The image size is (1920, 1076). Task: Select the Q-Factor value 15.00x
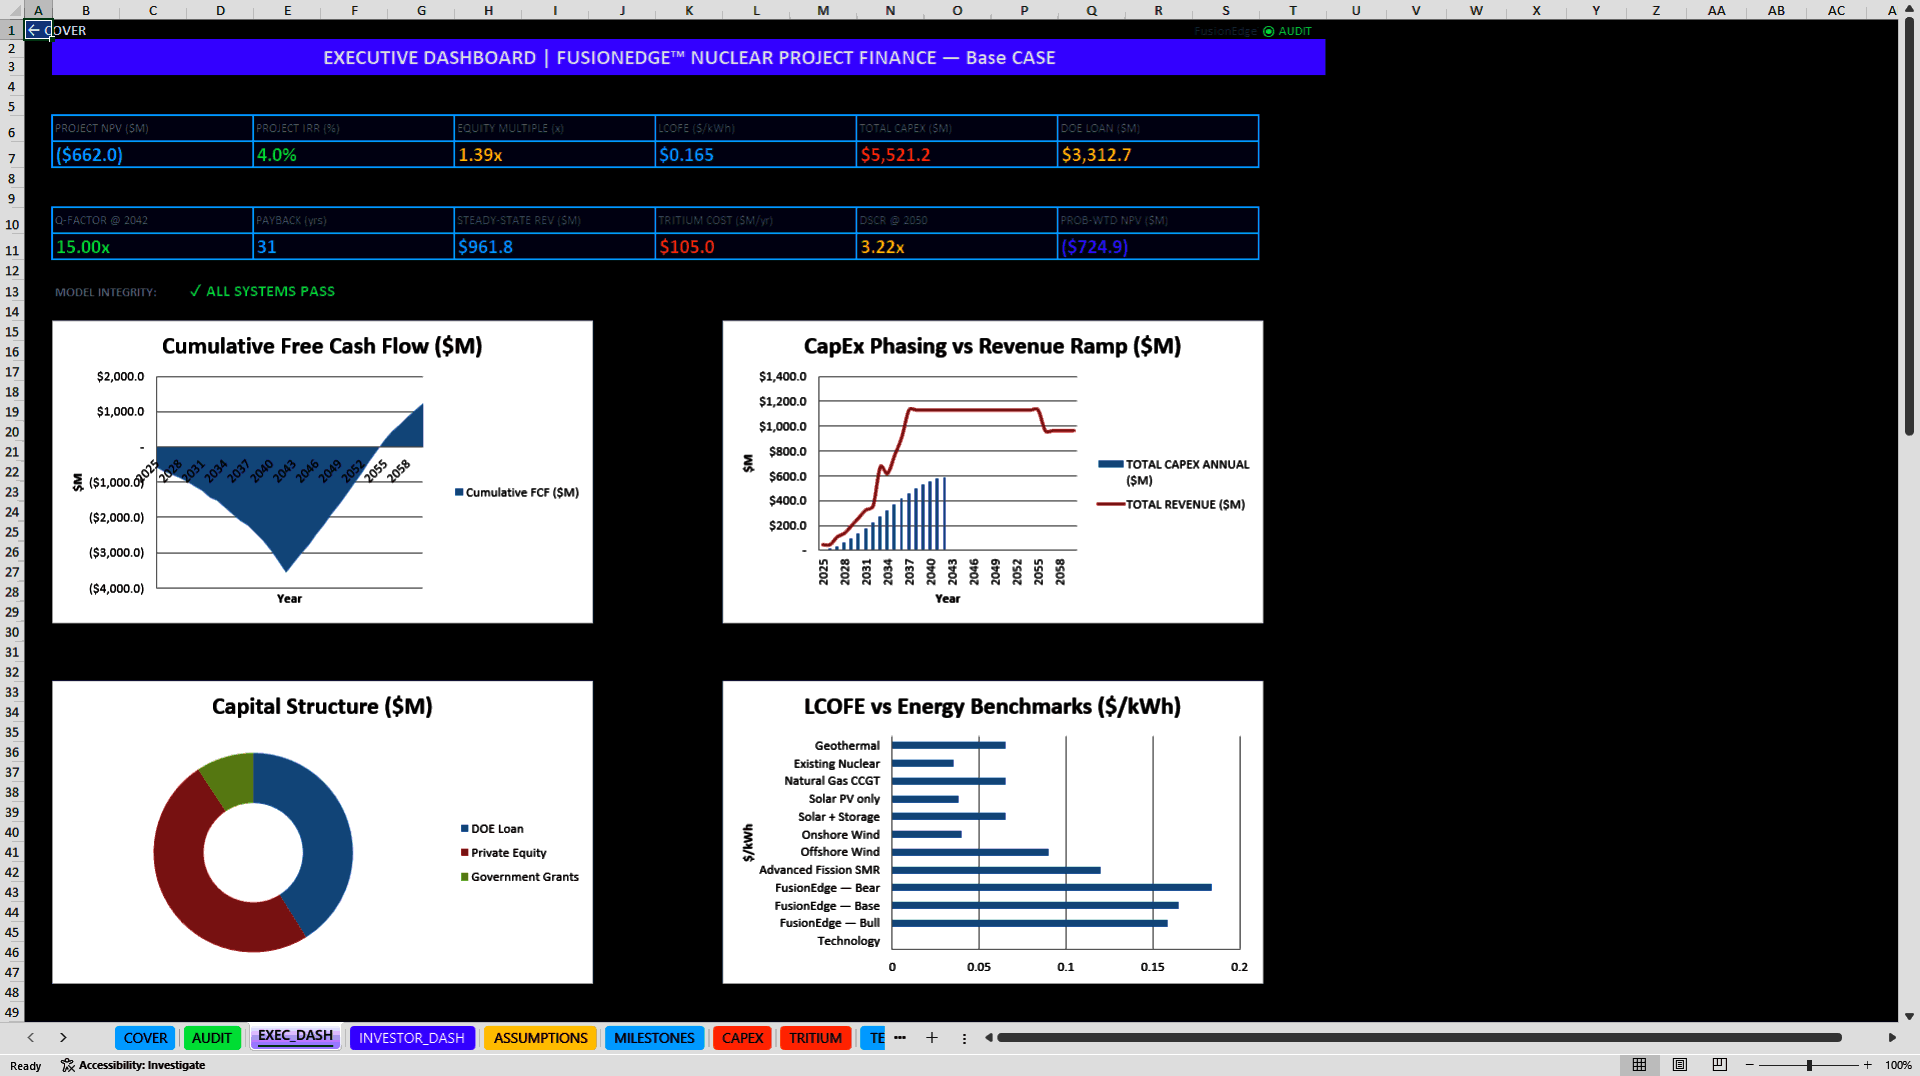click(152, 247)
